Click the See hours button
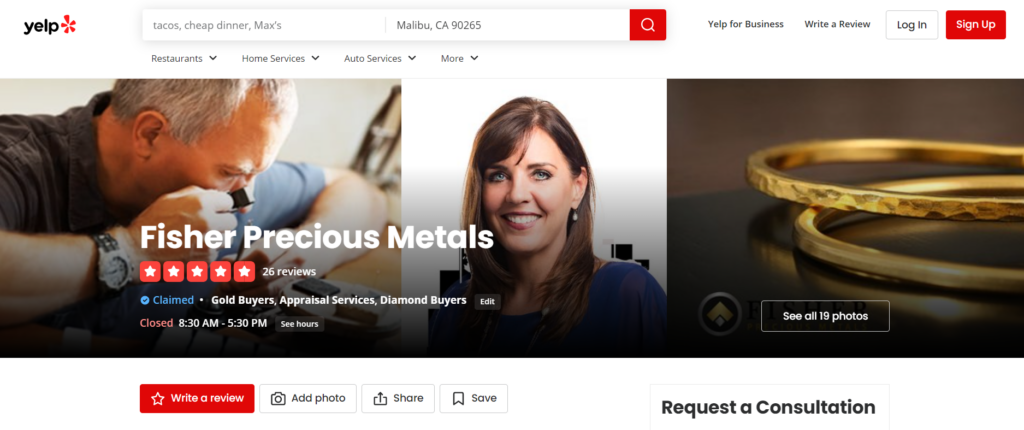The height and width of the screenshot is (430, 1024). [299, 324]
